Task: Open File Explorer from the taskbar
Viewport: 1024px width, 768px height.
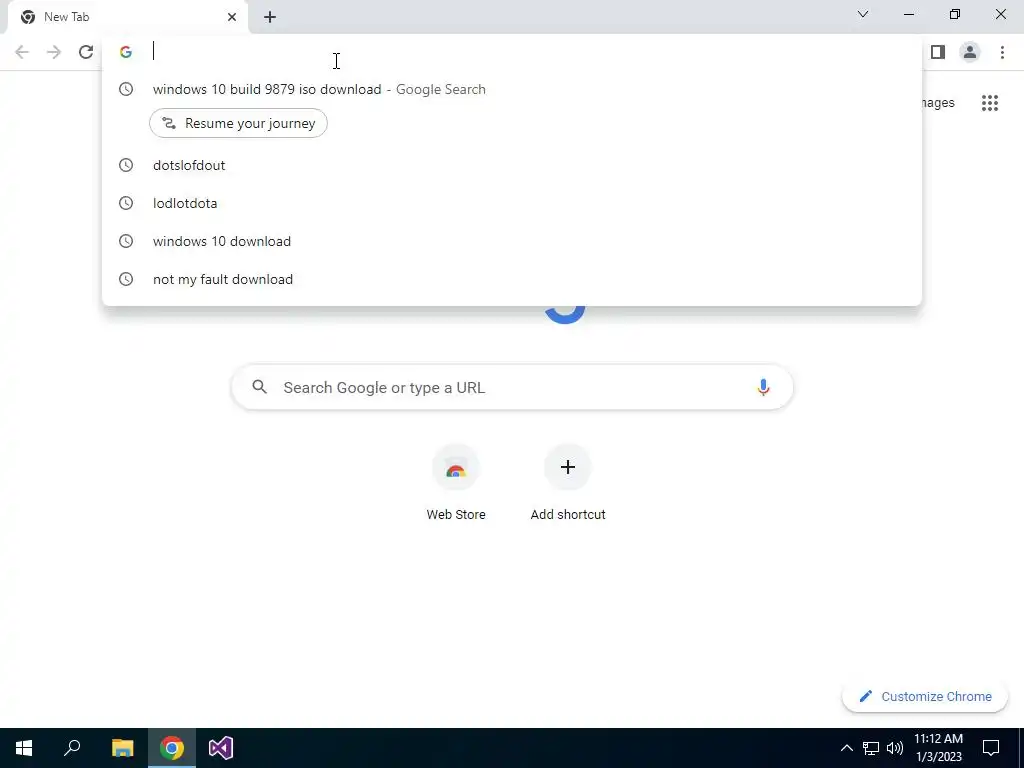Action: [x=122, y=748]
